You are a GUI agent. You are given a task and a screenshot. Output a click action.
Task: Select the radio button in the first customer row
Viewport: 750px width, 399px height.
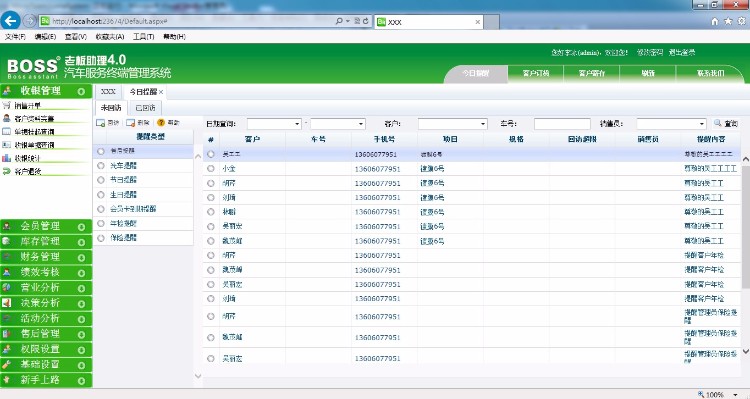[211, 154]
